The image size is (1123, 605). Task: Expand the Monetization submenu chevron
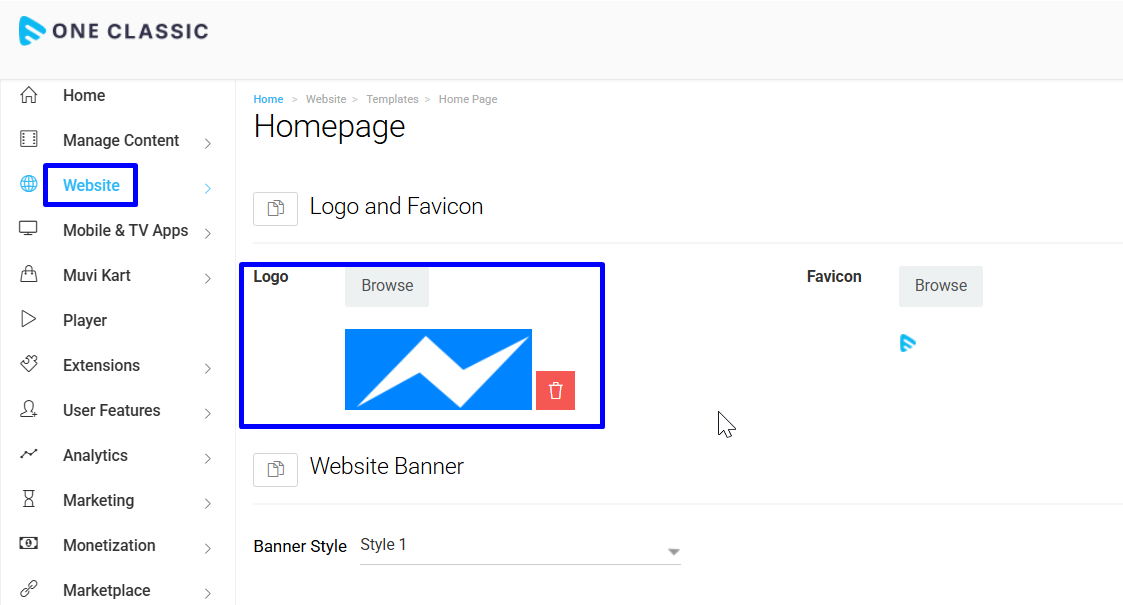point(207,548)
